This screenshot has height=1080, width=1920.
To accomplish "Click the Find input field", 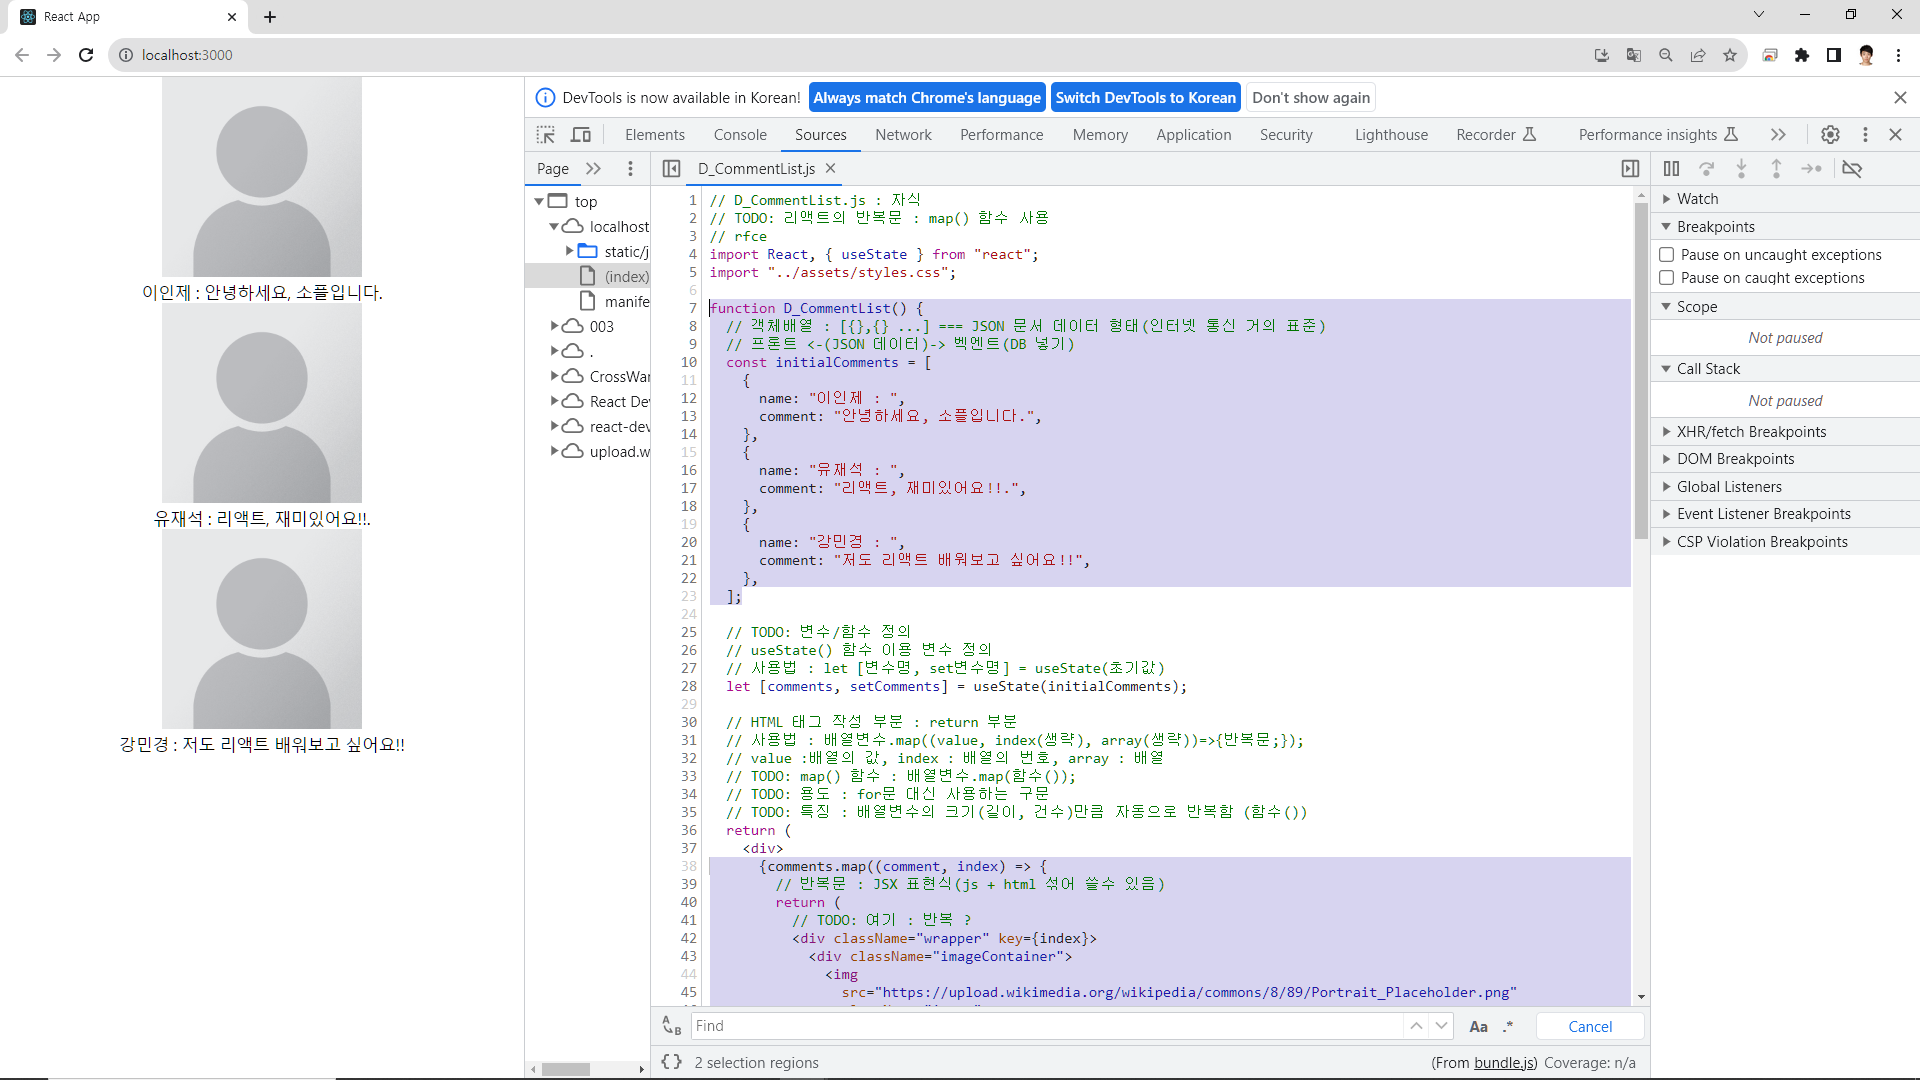I will (x=1045, y=1026).
